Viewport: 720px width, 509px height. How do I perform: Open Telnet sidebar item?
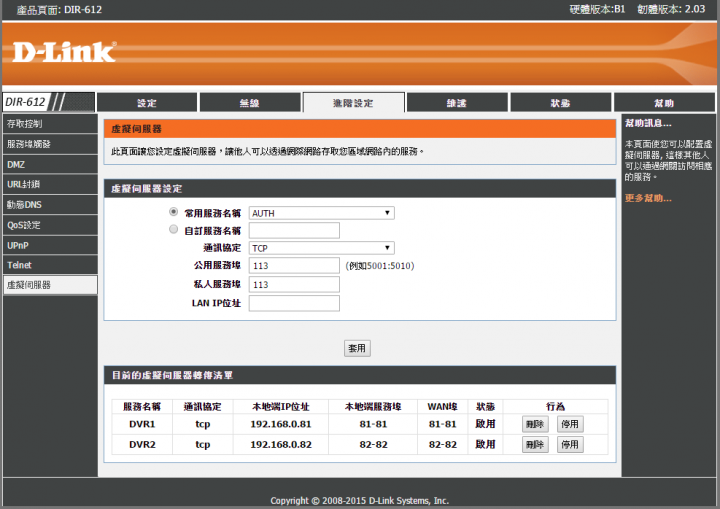pyautogui.click(x=50, y=265)
